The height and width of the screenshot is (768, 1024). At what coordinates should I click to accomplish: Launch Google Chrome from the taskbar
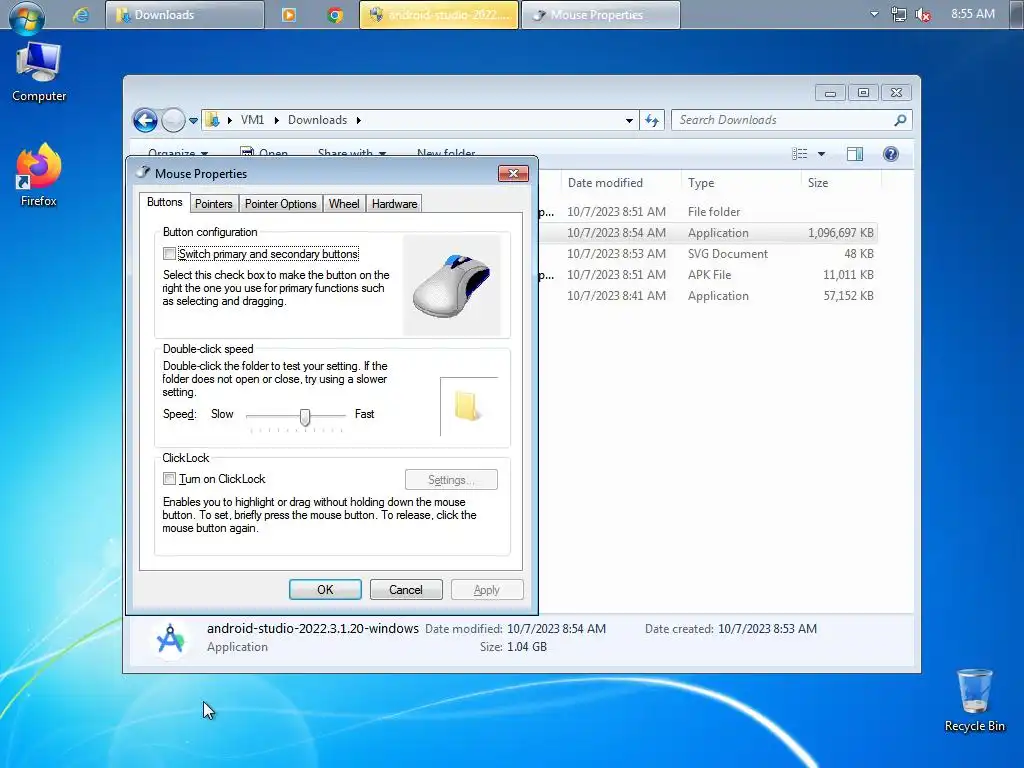(335, 14)
